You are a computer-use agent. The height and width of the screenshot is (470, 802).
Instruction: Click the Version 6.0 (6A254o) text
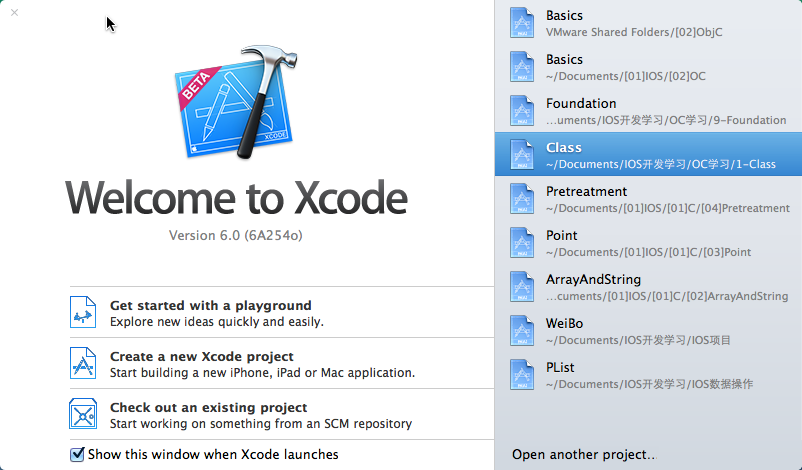[236, 235]
